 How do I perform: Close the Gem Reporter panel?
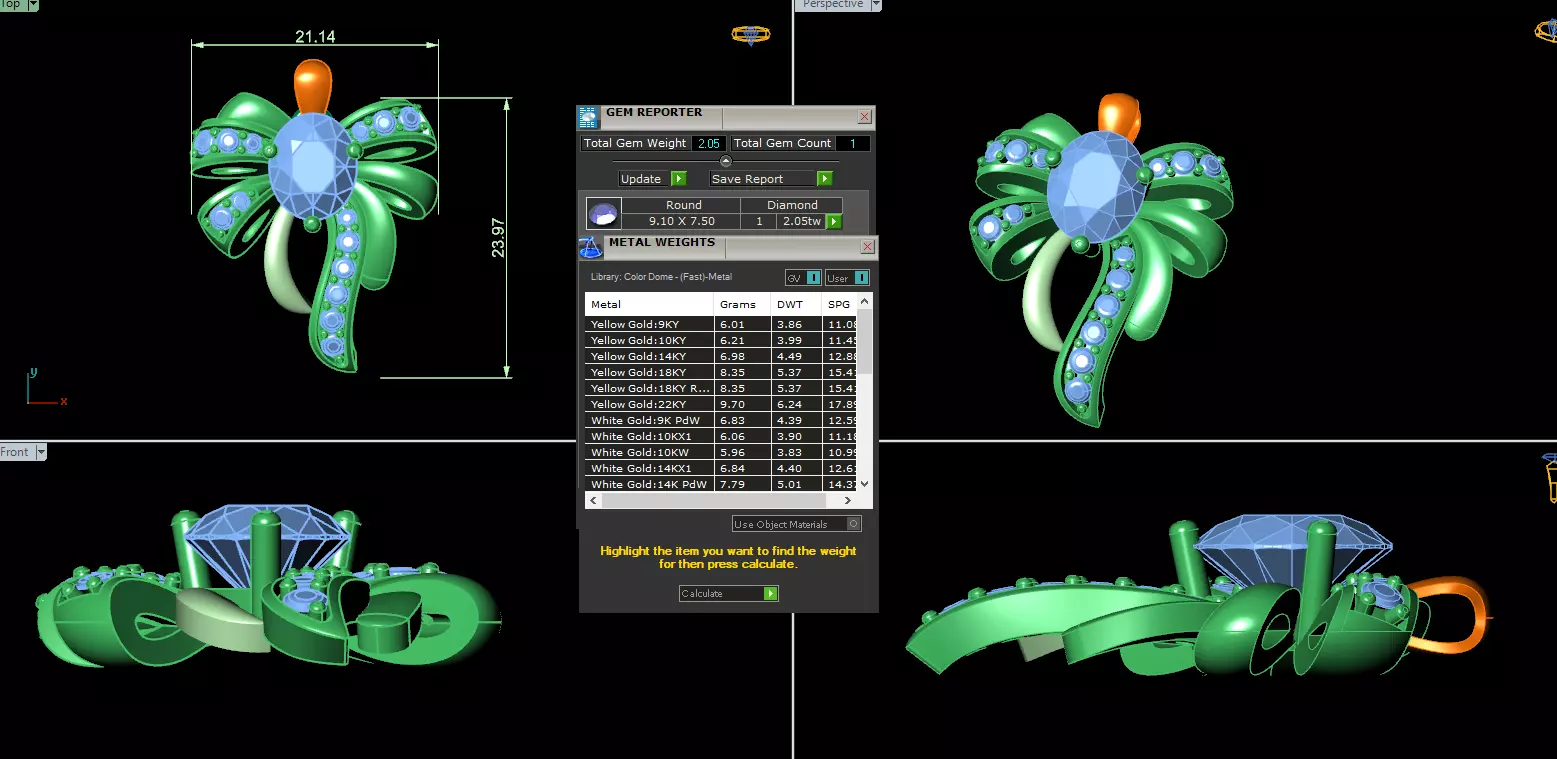point(865,117)
